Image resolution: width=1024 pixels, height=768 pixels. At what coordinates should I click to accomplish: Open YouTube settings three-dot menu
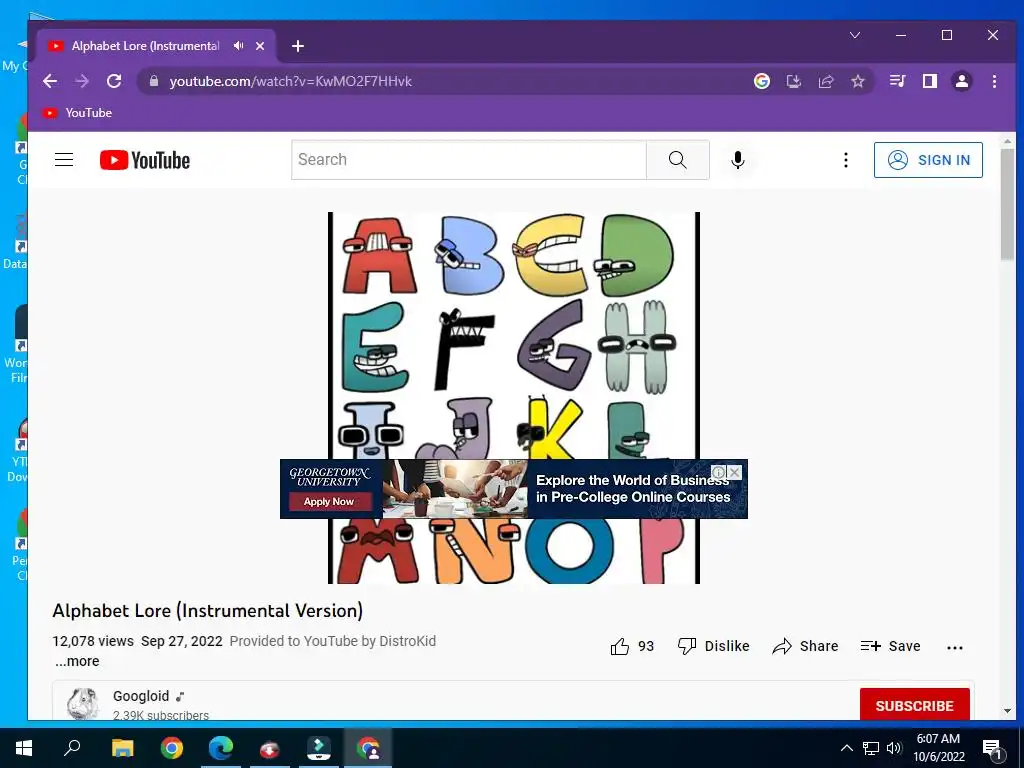coord(846,160)
